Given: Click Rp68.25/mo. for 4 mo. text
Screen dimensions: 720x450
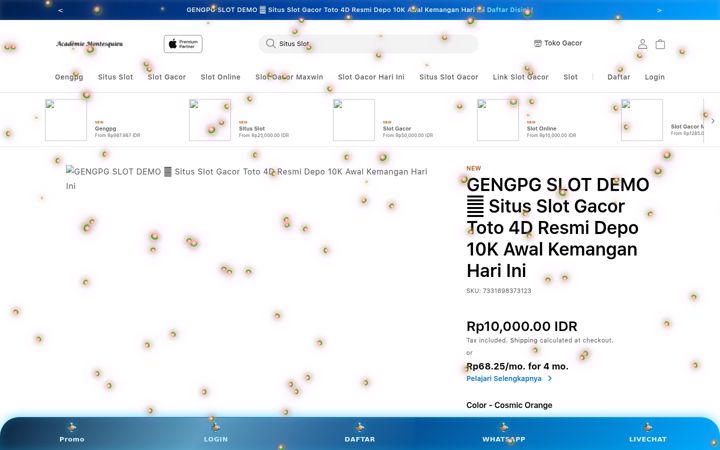Looking at the screenshot, I should pyautogui.click(x=518, y=366).
